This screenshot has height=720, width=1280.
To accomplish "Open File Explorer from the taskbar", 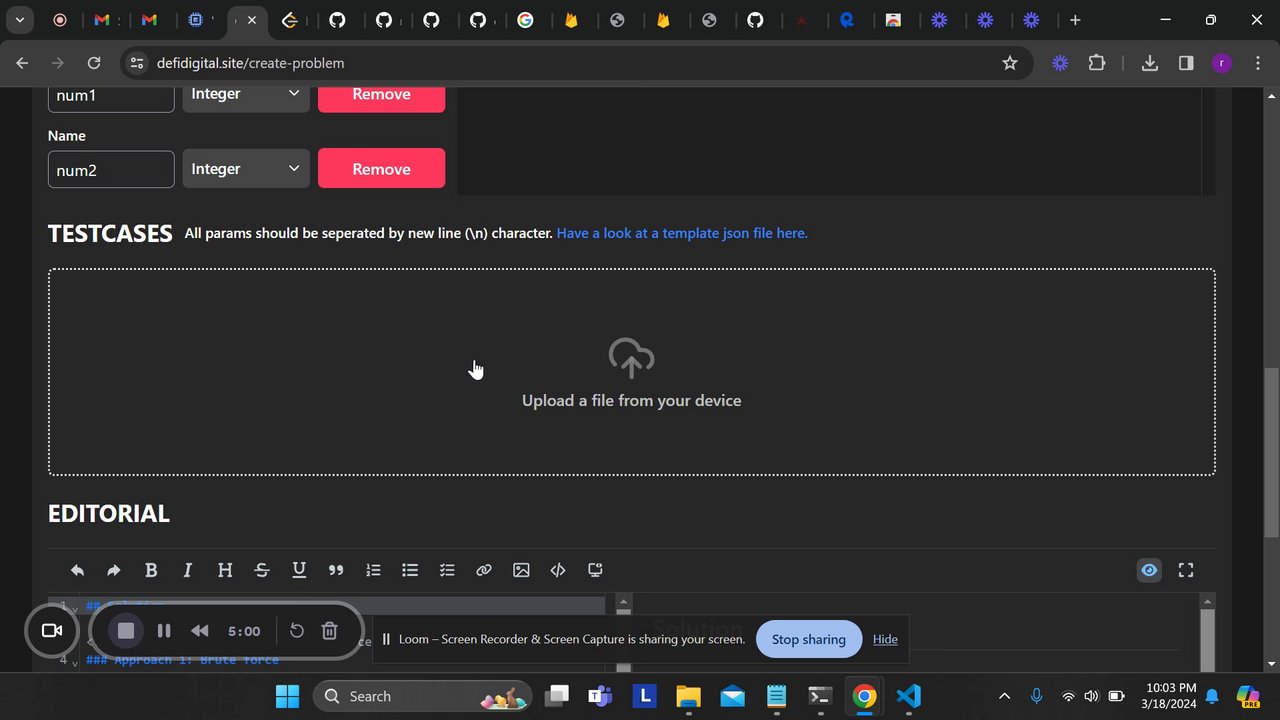I will click(x=688, y=696).
